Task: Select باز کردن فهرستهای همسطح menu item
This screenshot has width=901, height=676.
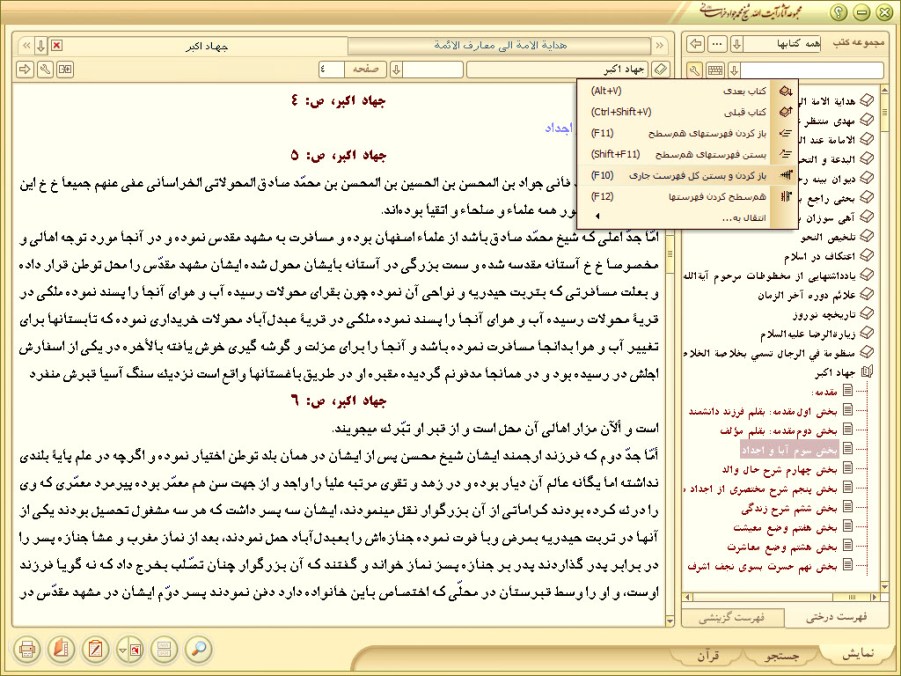Action: [687, 133]
